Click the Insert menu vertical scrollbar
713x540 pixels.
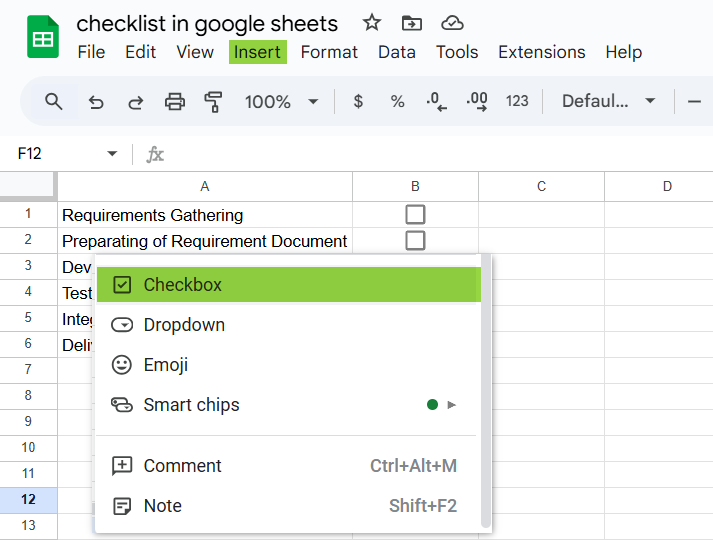click(x=486, y=391)
